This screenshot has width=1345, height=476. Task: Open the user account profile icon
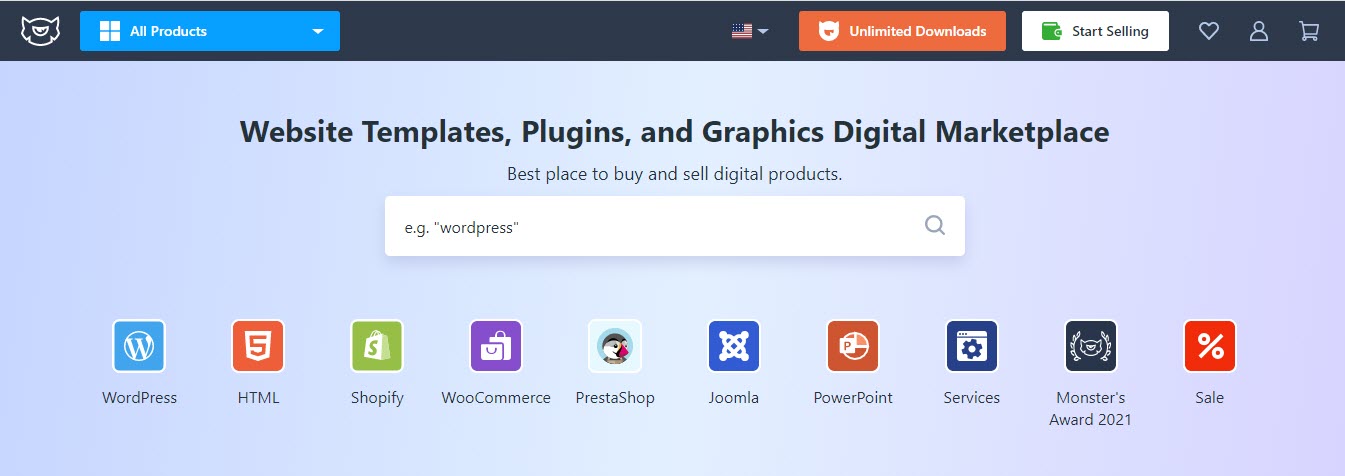tap(1259, 31)
